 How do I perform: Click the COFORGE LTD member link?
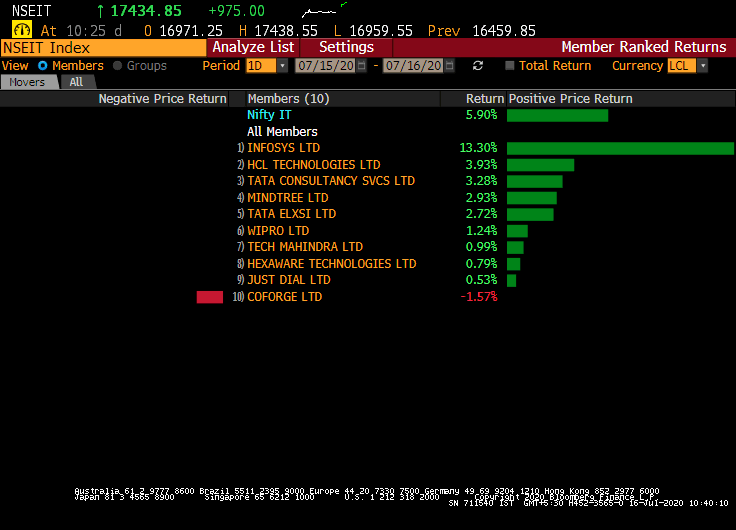tap(285, 297)
